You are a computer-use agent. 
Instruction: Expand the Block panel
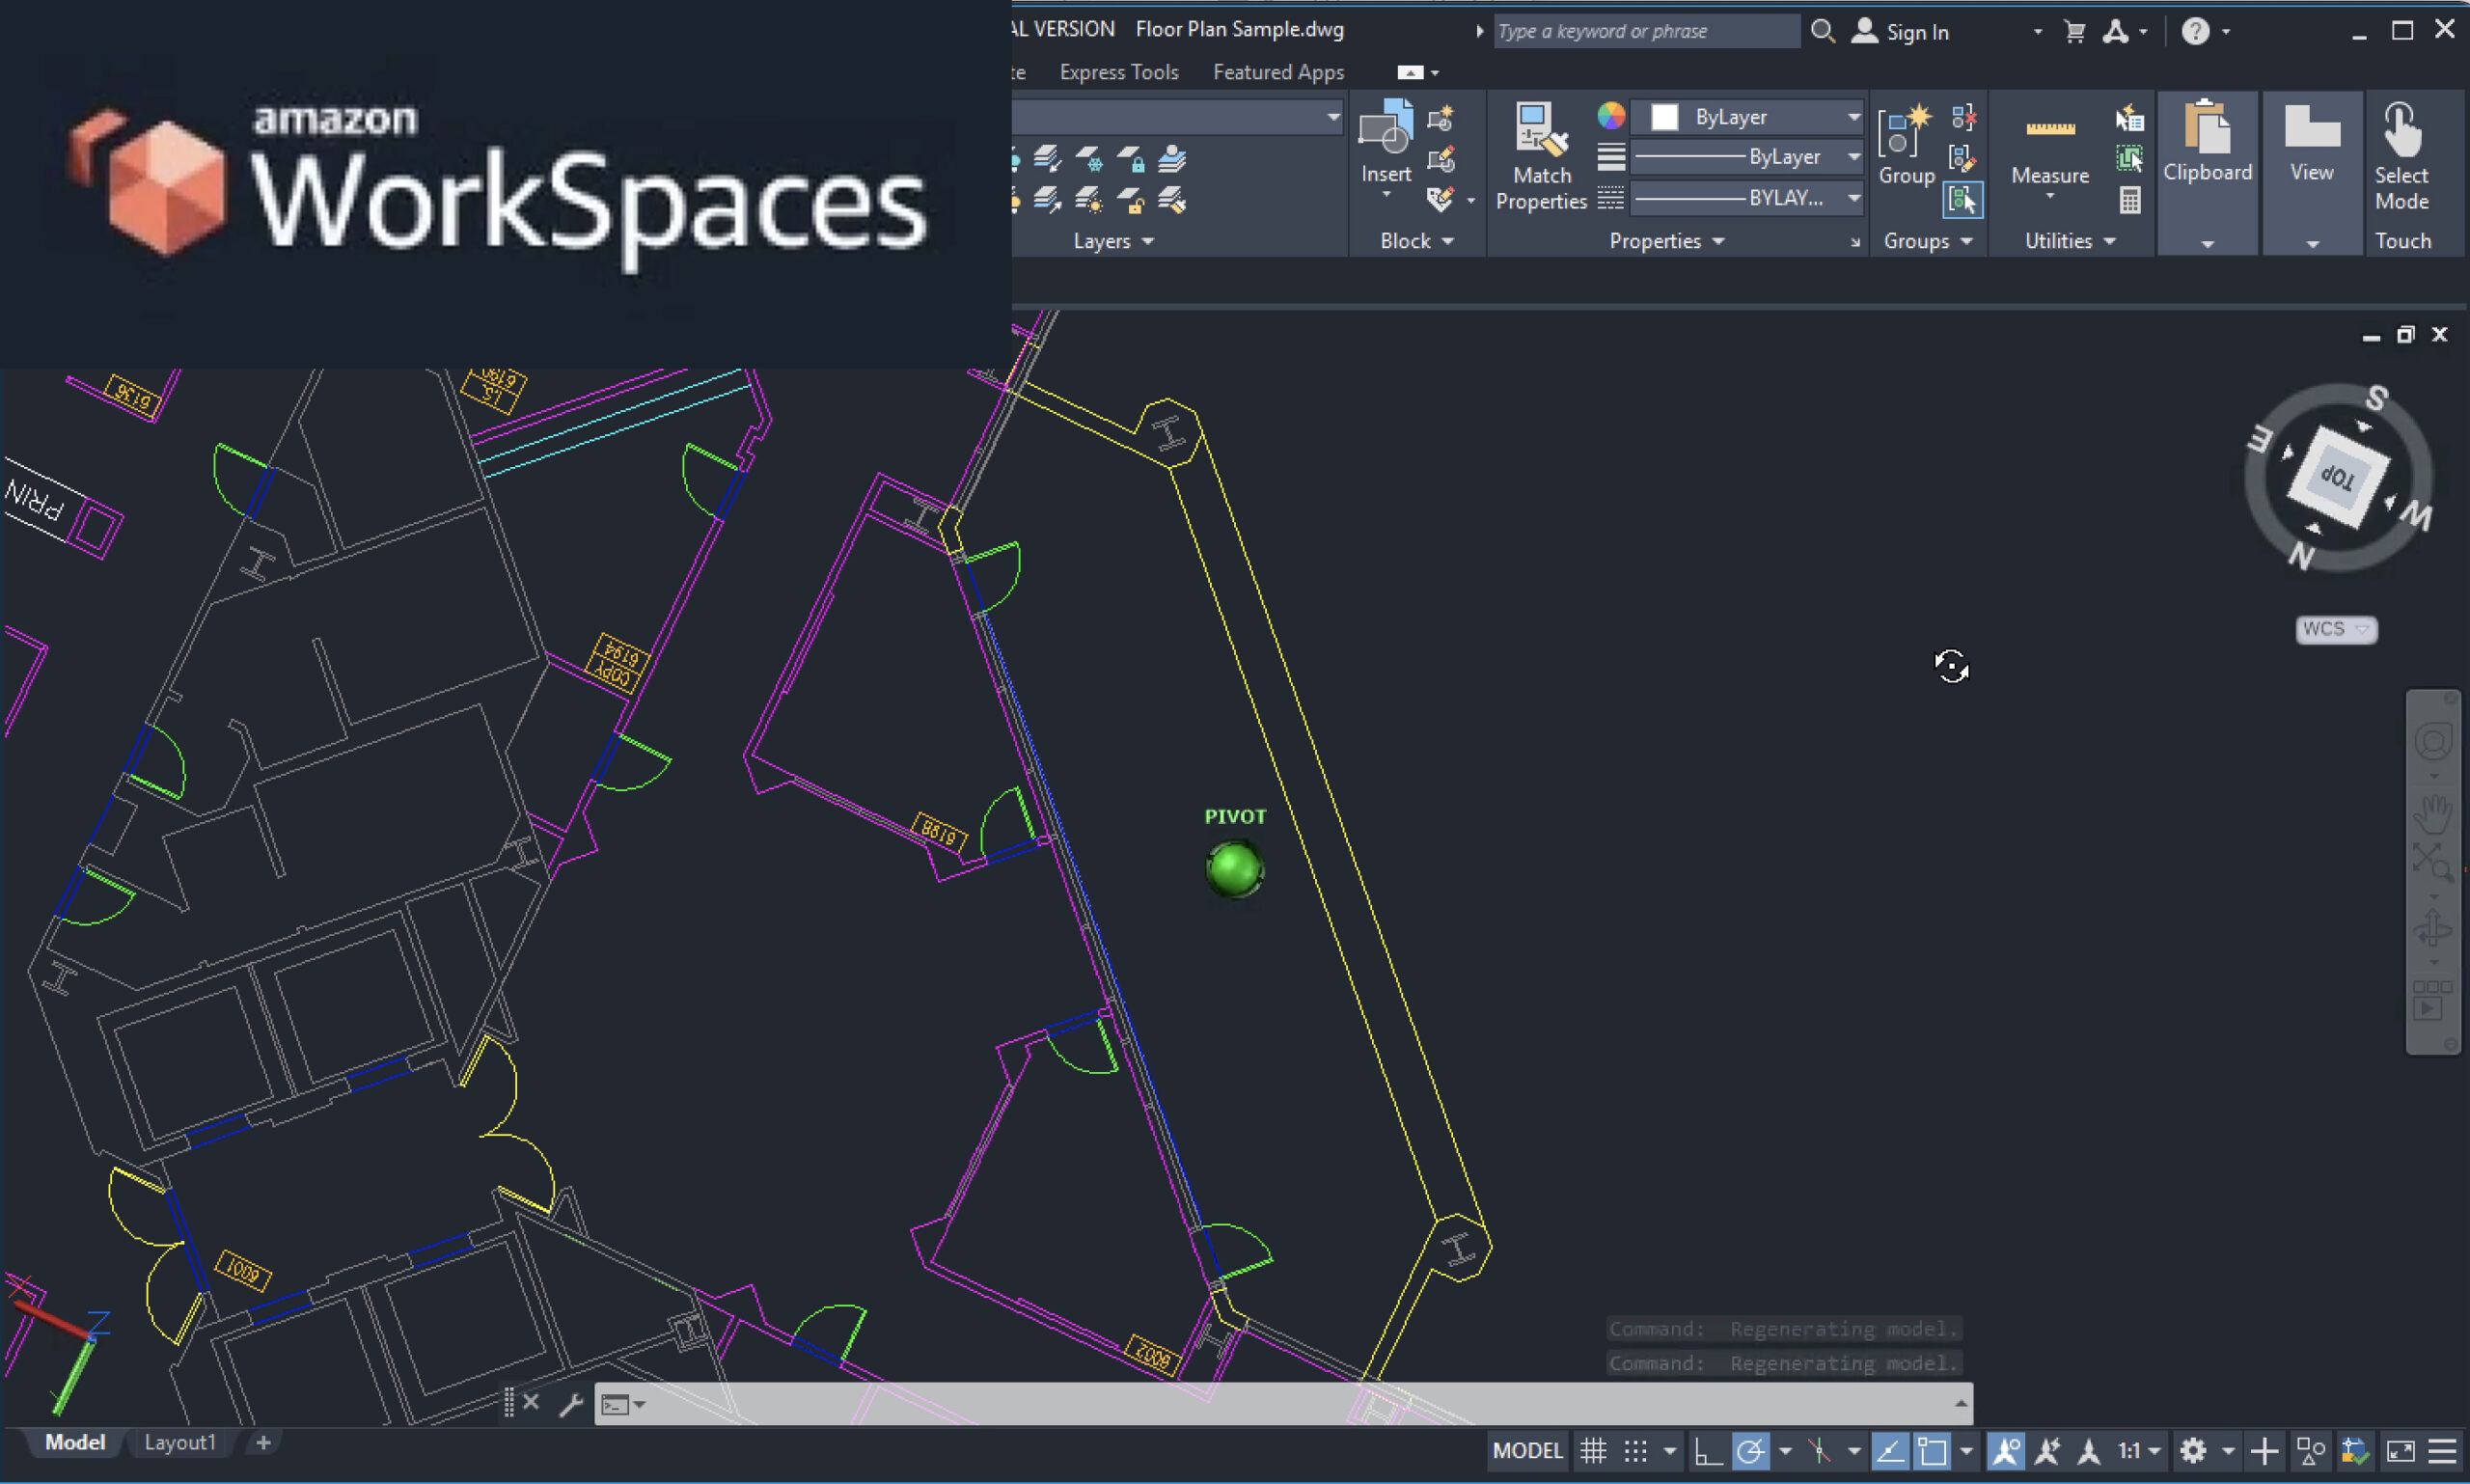[1416, 241]
